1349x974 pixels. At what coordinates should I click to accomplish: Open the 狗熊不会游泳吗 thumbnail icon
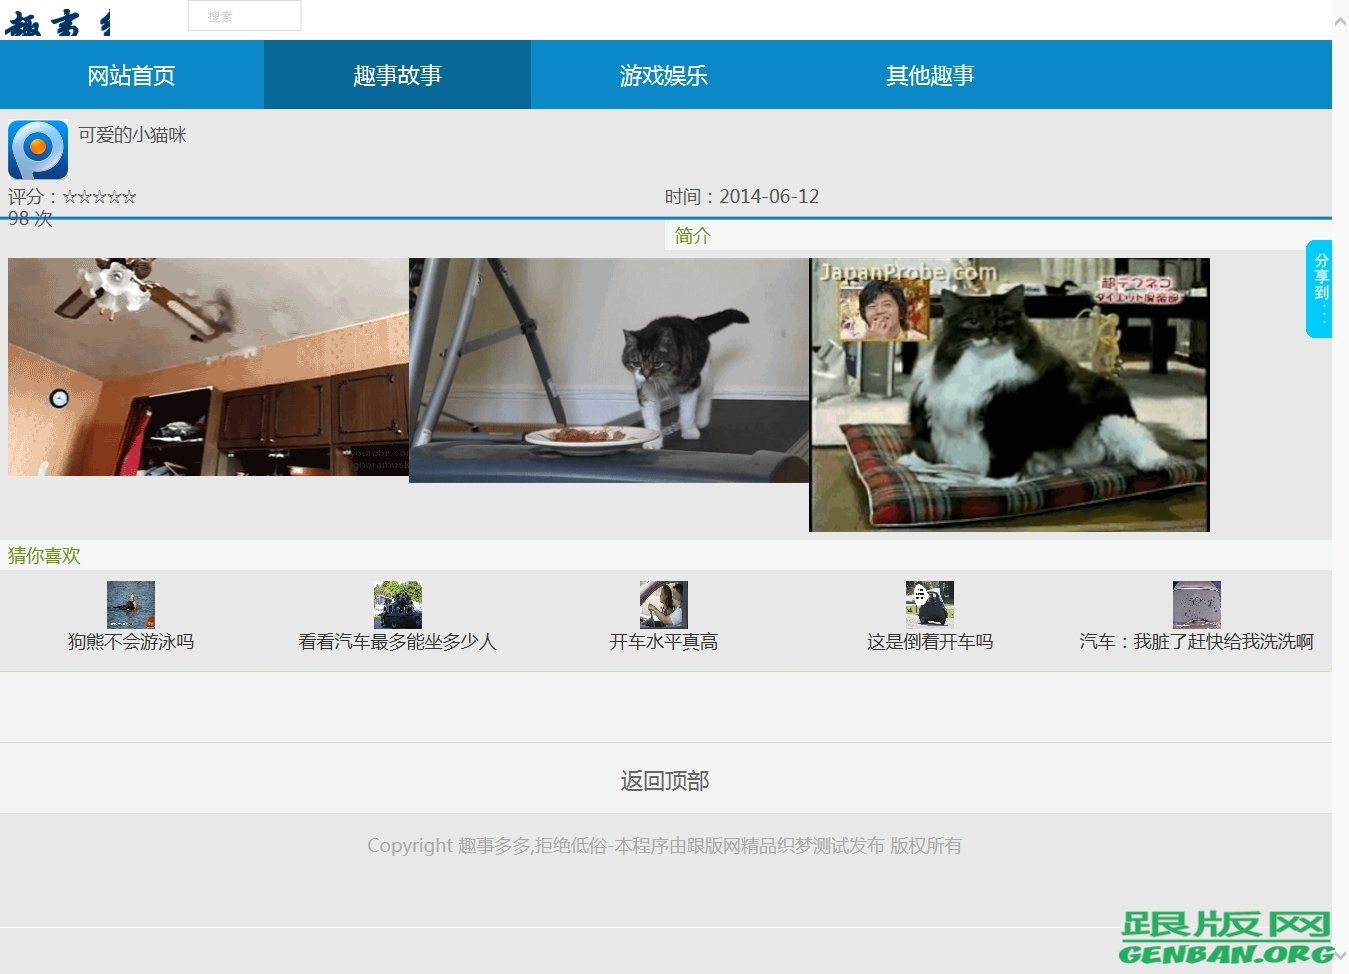coord(131,604)
